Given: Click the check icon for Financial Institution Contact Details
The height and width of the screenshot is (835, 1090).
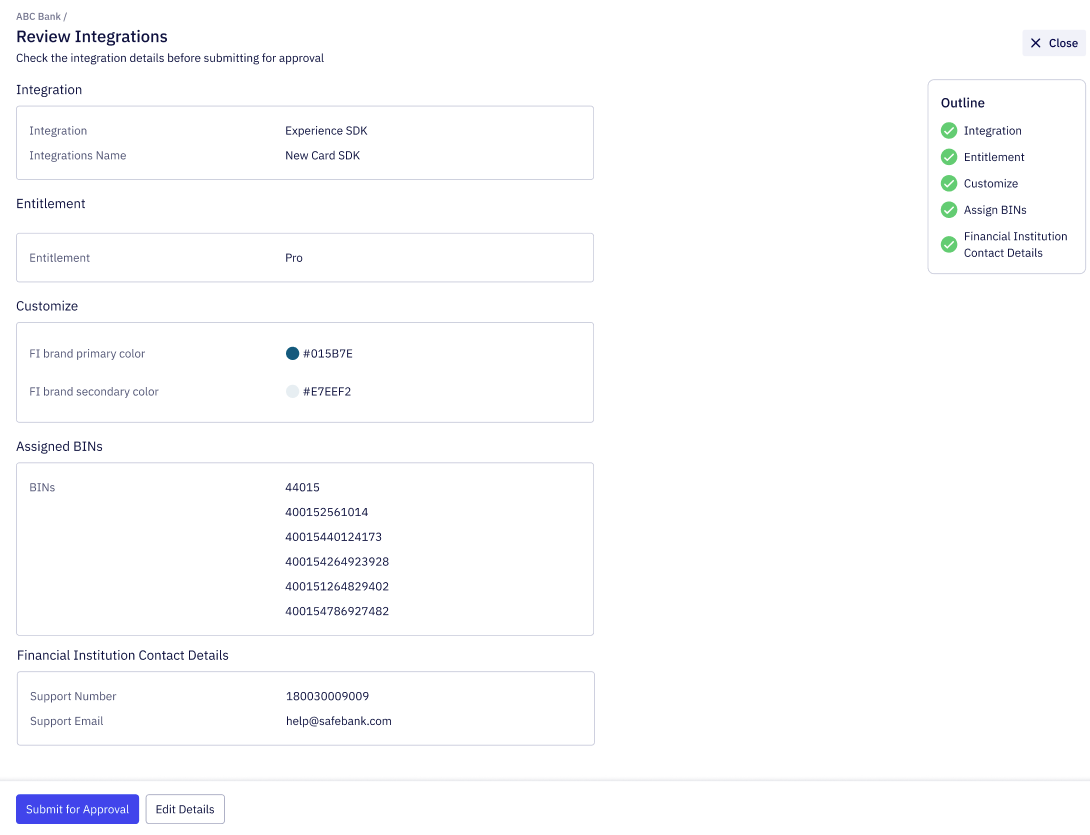Looking at the screenshot, I should pos(948,244).
